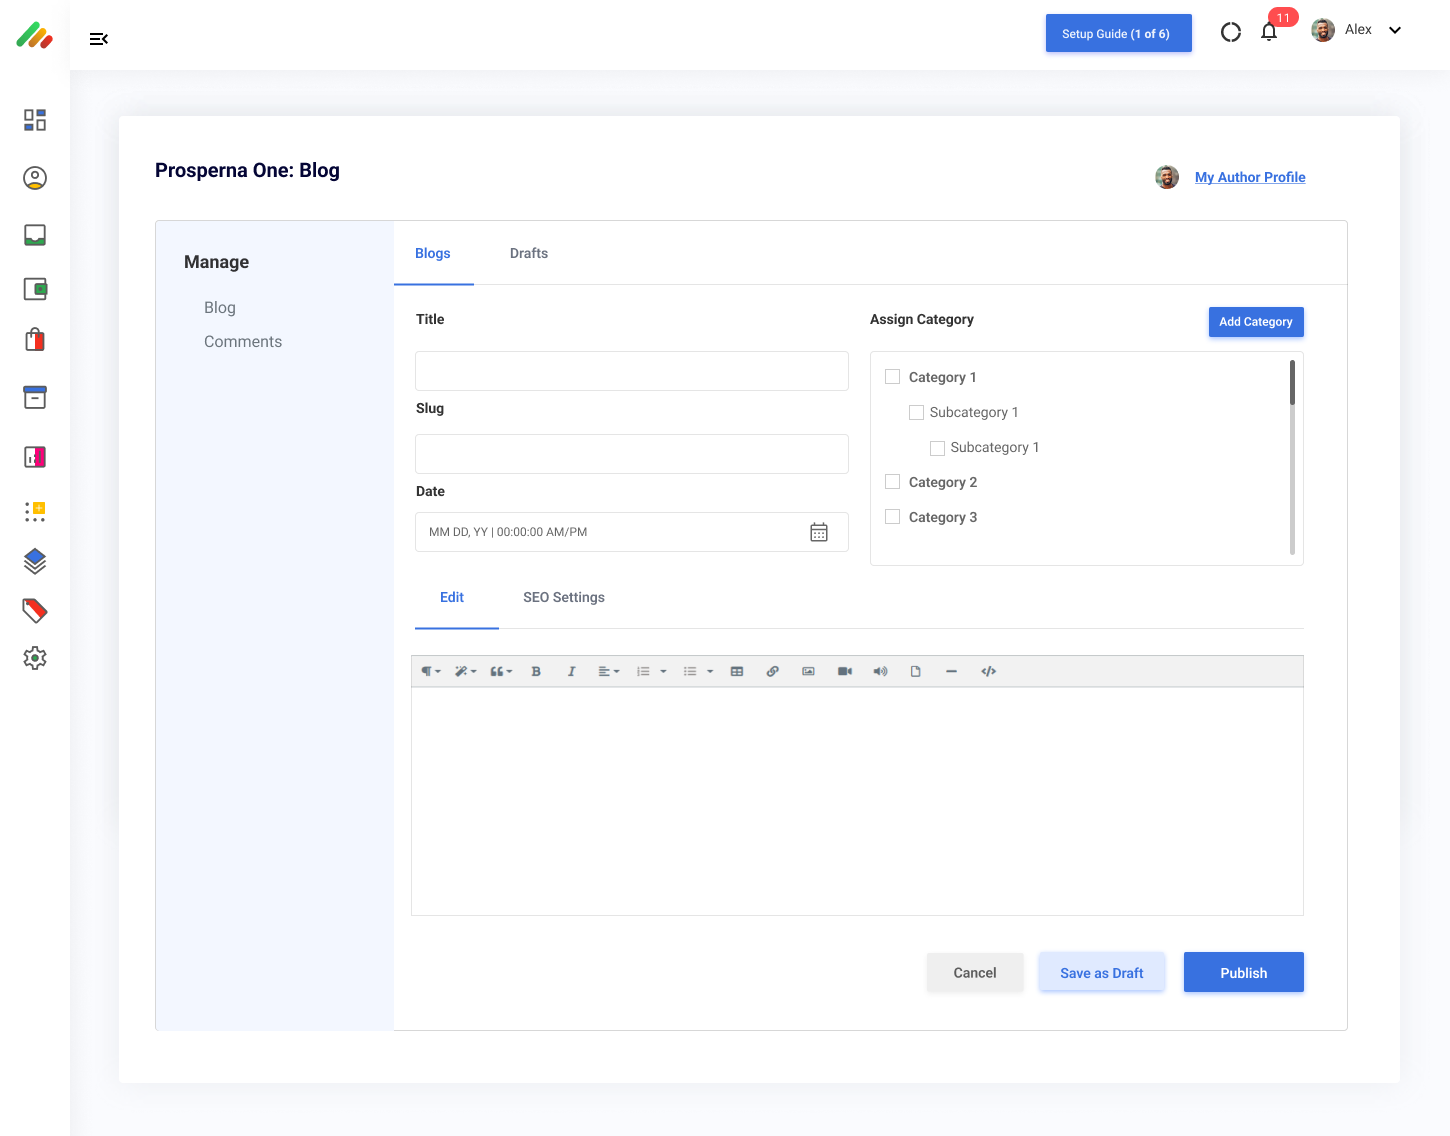Open the code view icon in the editor

[988, 672]
